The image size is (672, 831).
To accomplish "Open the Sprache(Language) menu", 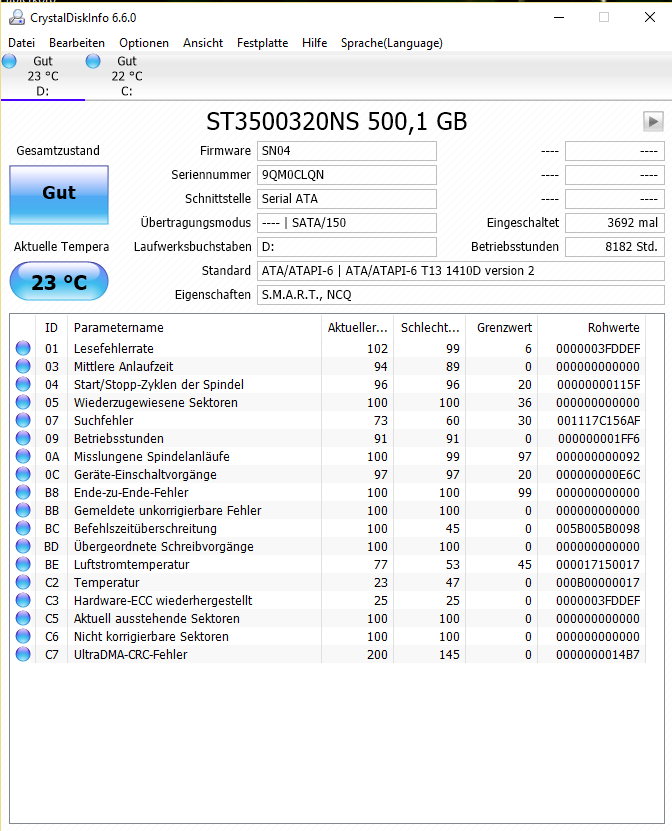I will tap(392, 43).
